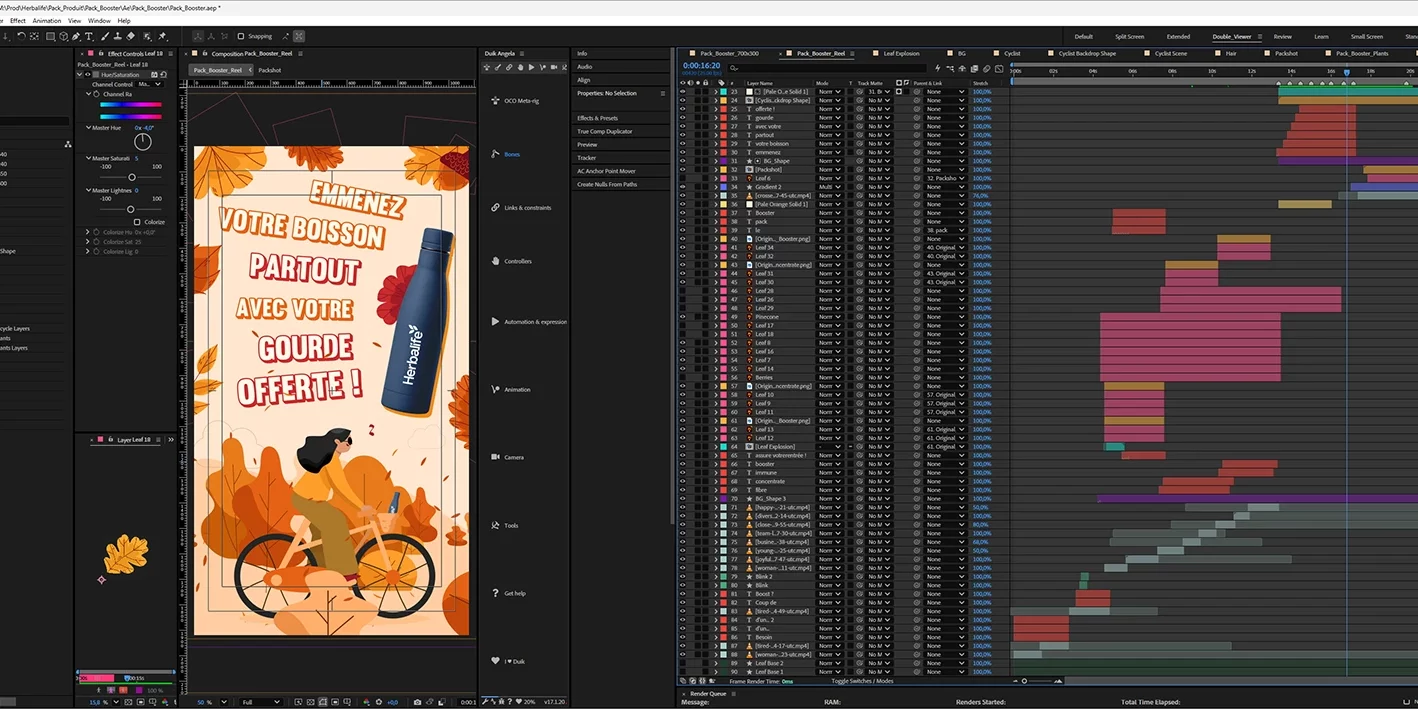1418x709 pixels.
Task: Reset the Hue/Saturation effect
Action: [163, 75]
